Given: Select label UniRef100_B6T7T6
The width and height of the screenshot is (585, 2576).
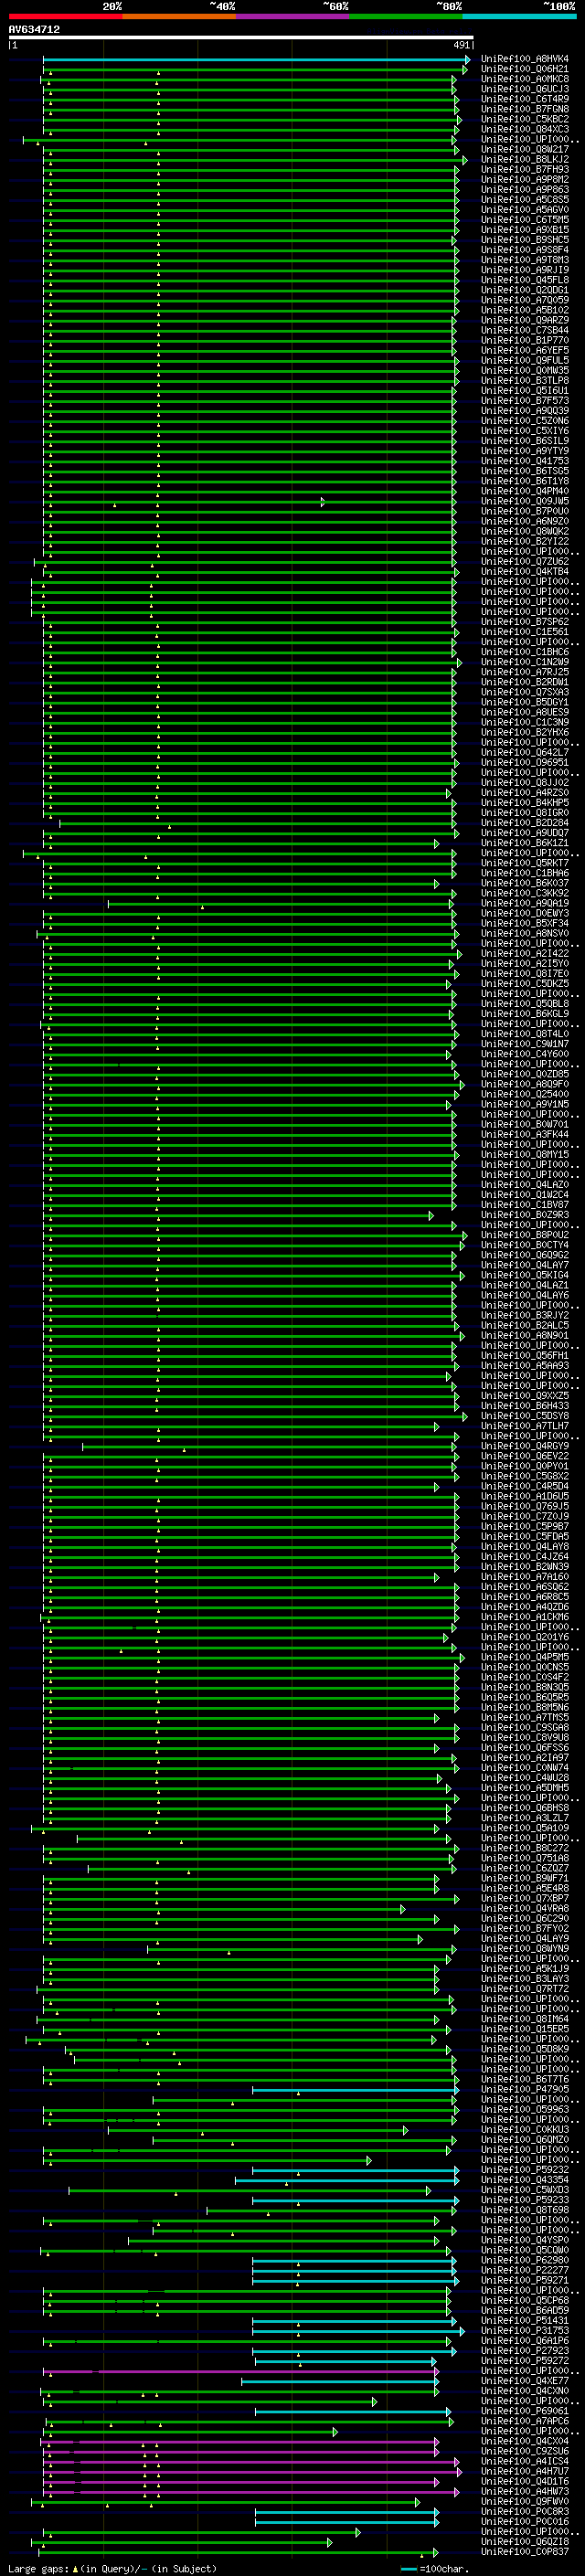Looking at the screenshot, I should pyautogui.click(x=524, y=2079).
